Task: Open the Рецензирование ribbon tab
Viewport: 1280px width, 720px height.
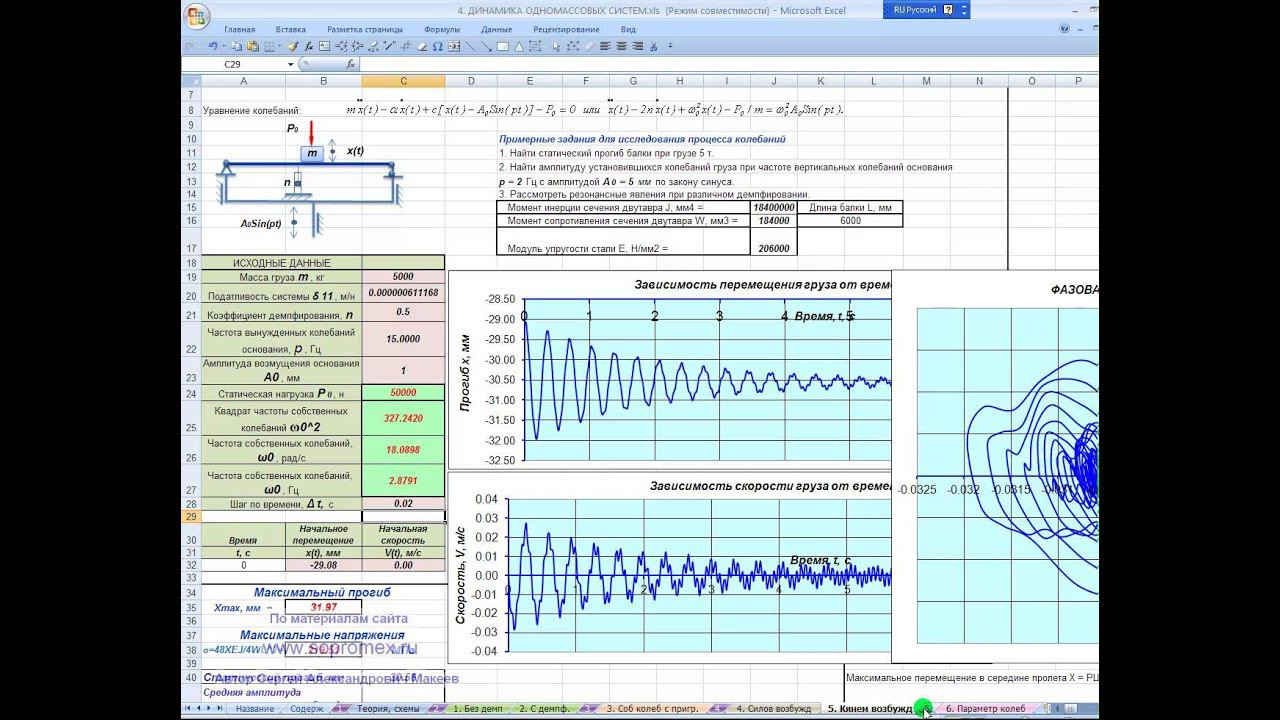Action: click(567, 30)
